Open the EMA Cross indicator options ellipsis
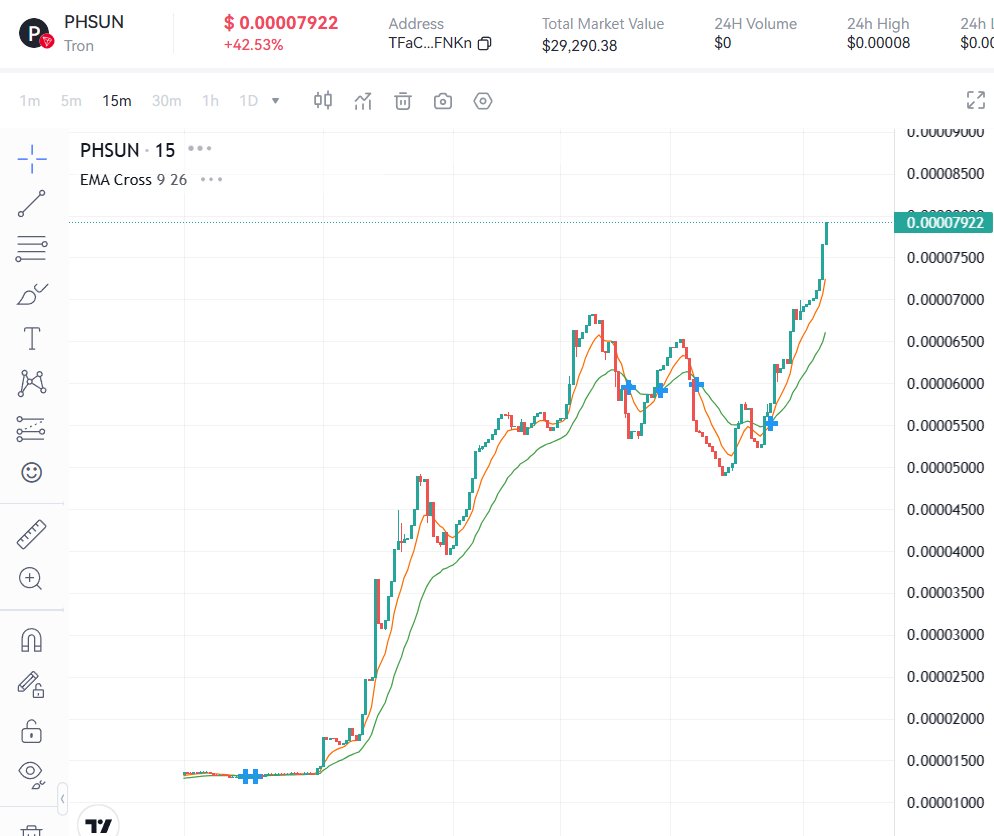994x836 pixels. point(210,180)
